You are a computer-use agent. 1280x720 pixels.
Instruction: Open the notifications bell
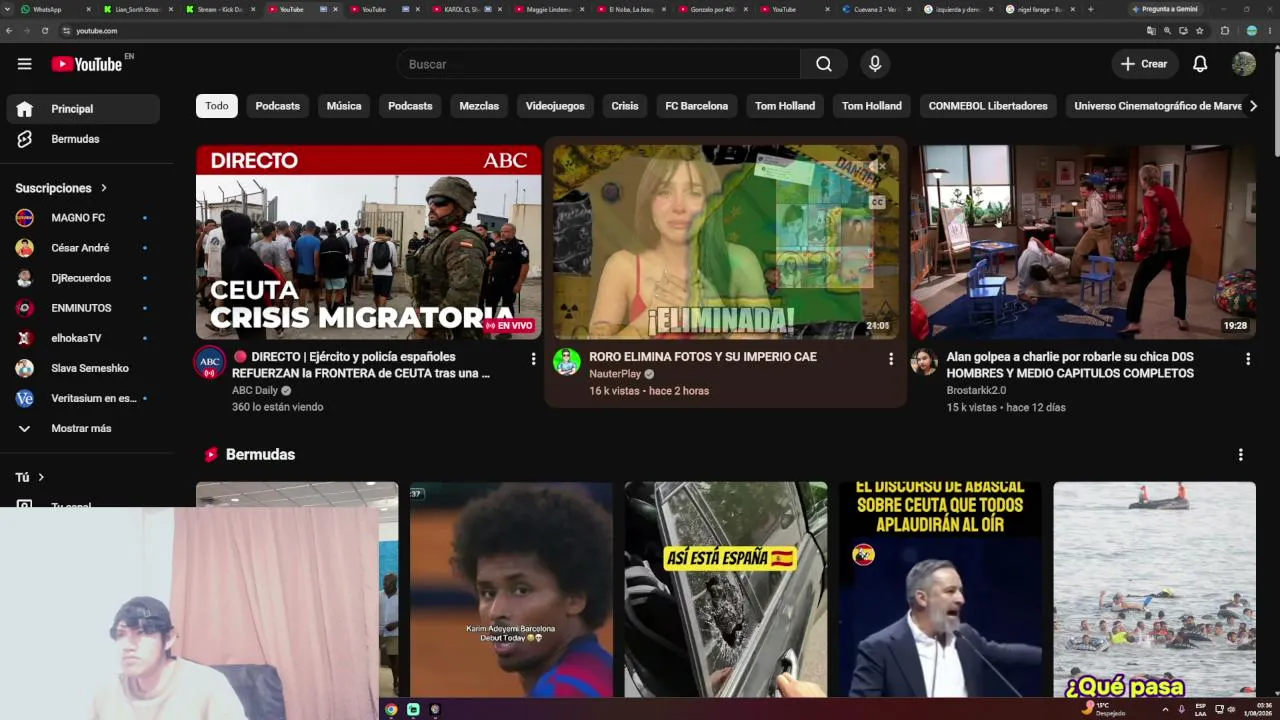[x=1200, y=64]
